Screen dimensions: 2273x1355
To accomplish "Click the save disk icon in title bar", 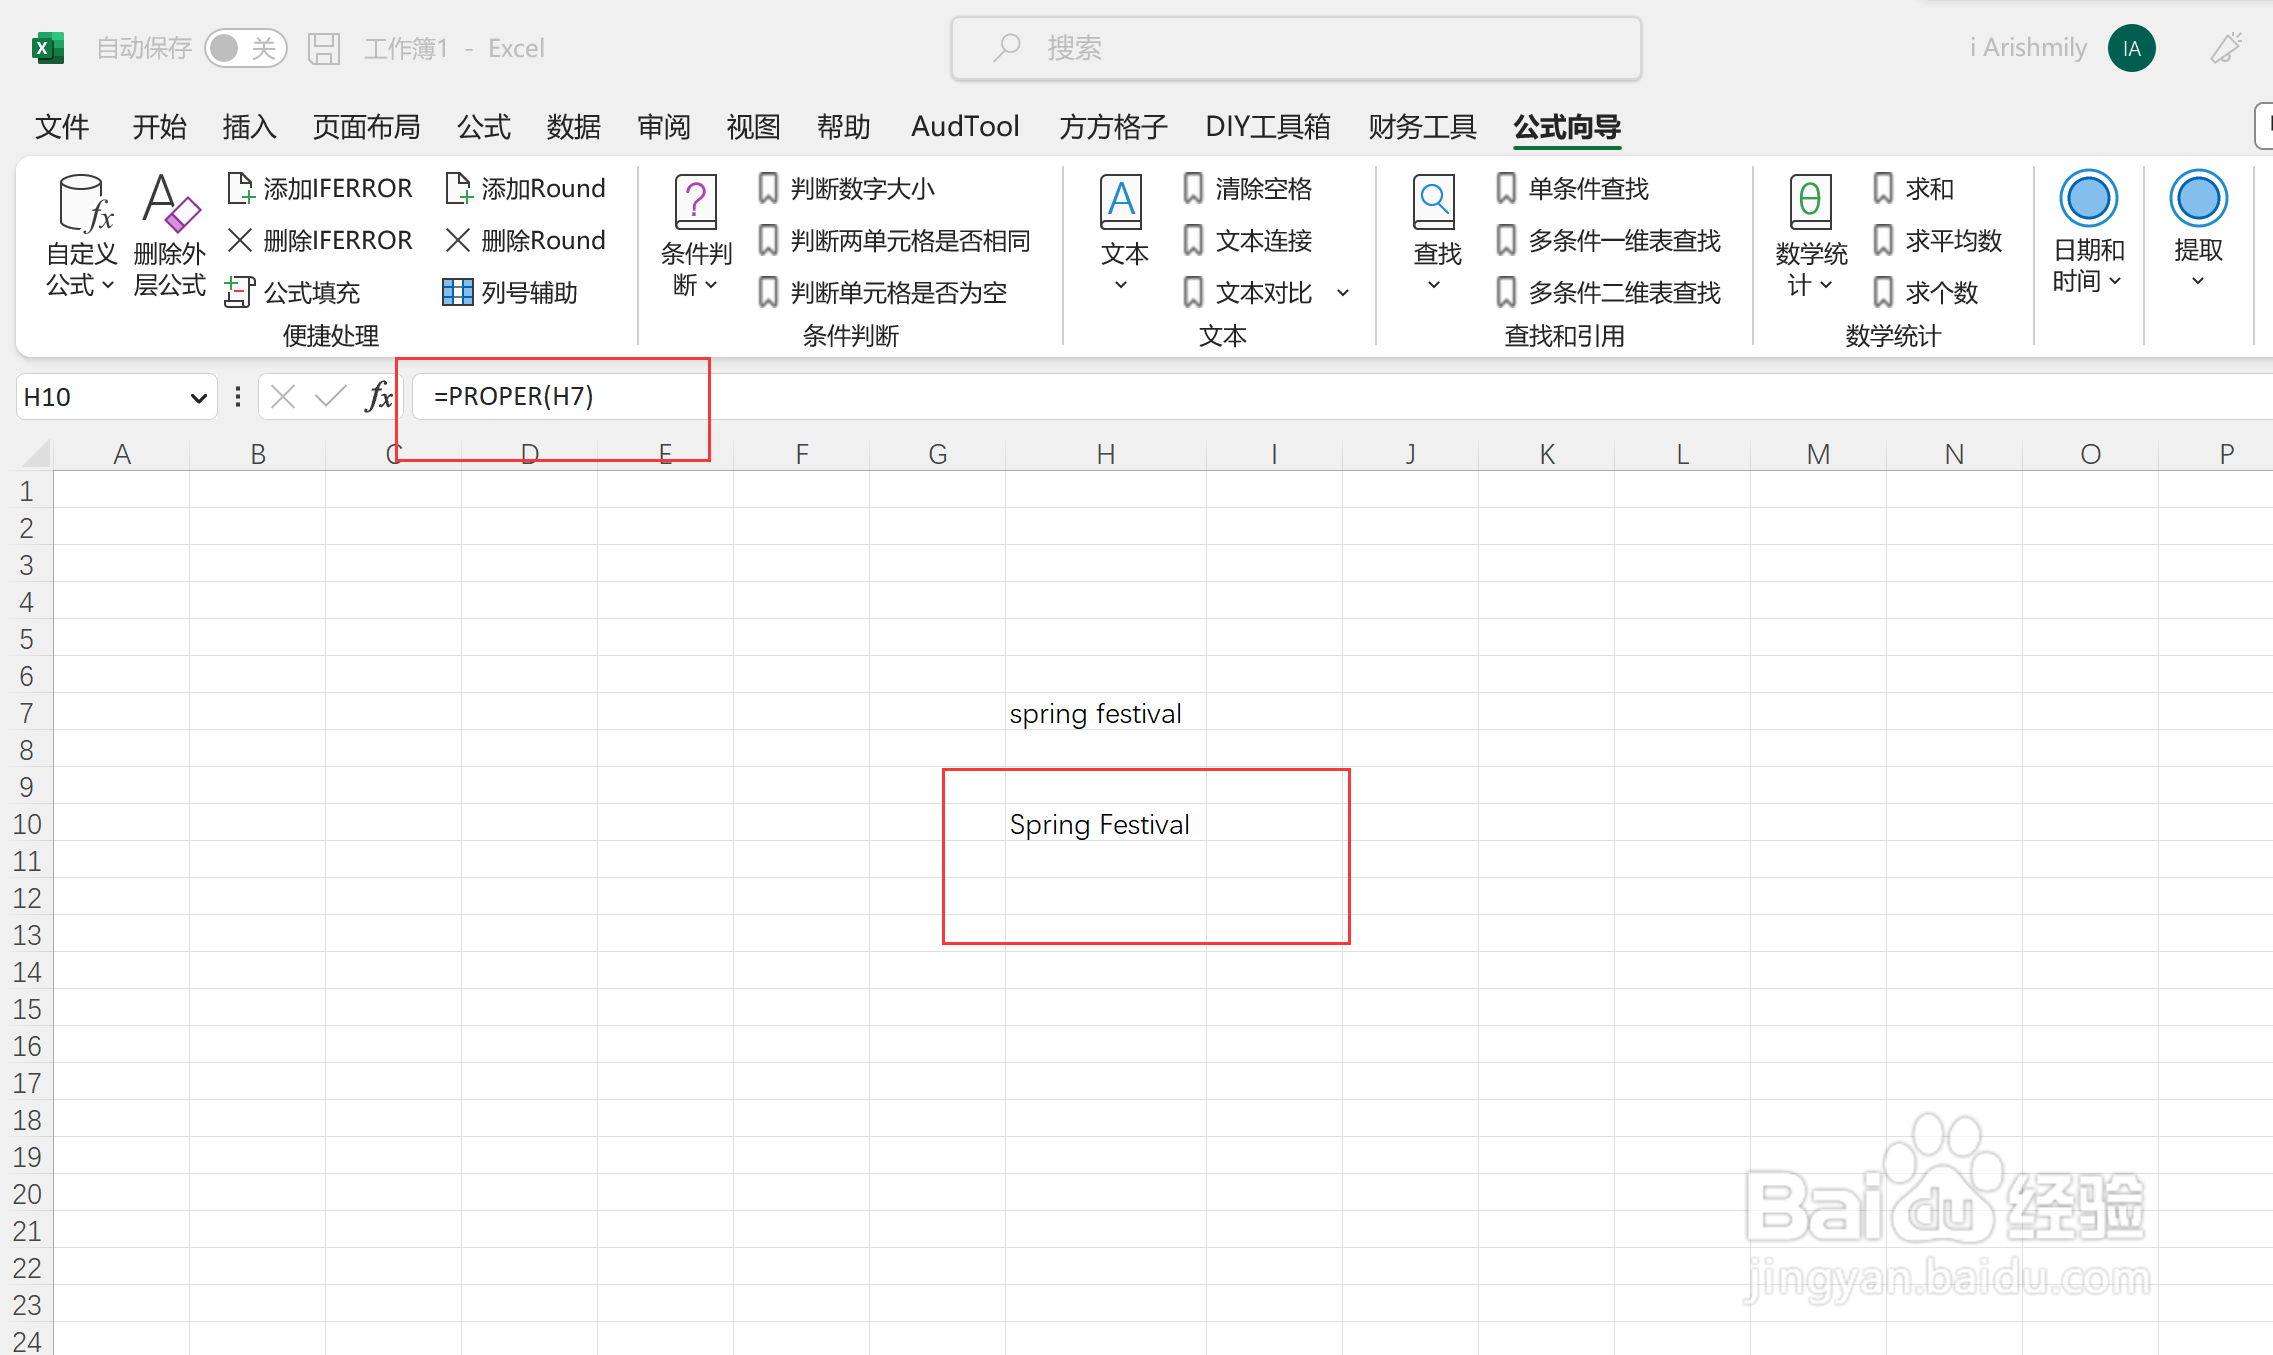I will point(324,48).
